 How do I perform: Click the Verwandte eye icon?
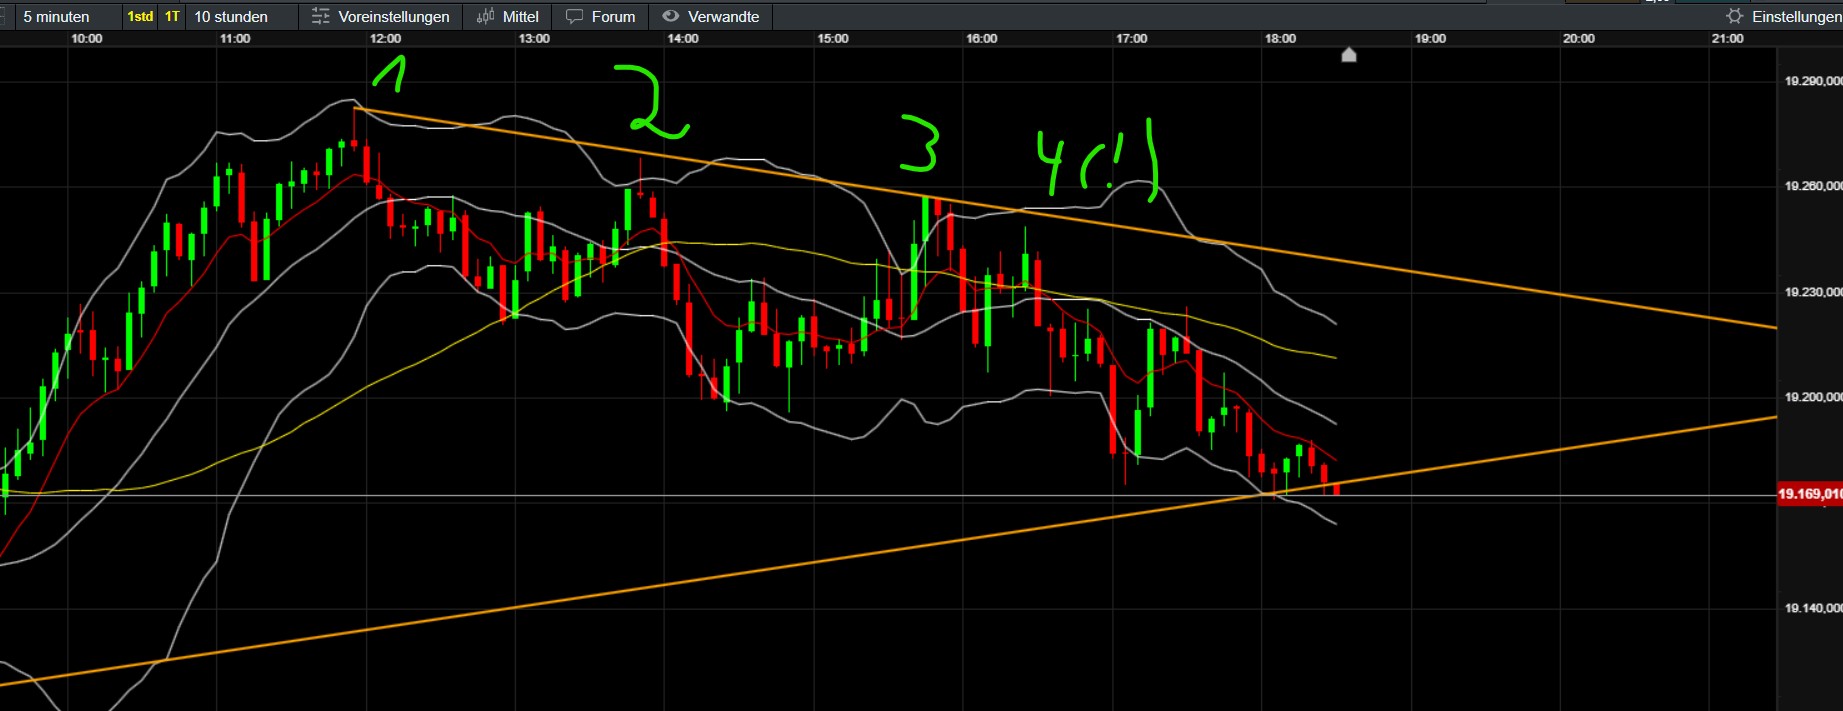[x=671, y=17]
